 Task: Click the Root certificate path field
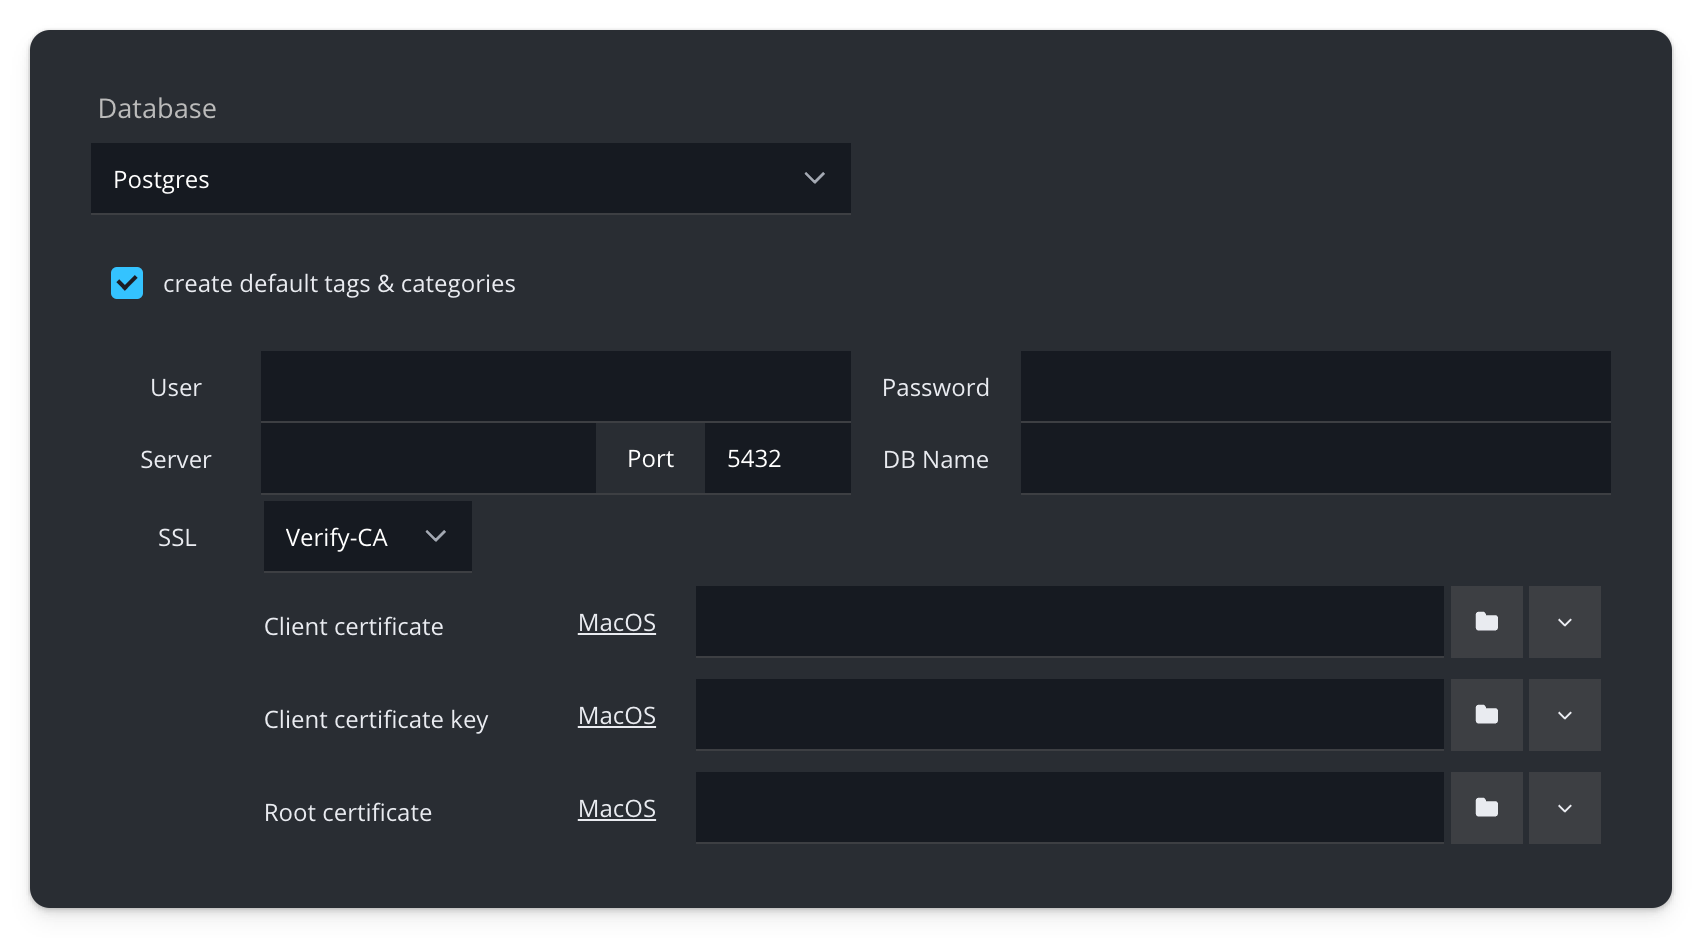(x=1069, y=808)
